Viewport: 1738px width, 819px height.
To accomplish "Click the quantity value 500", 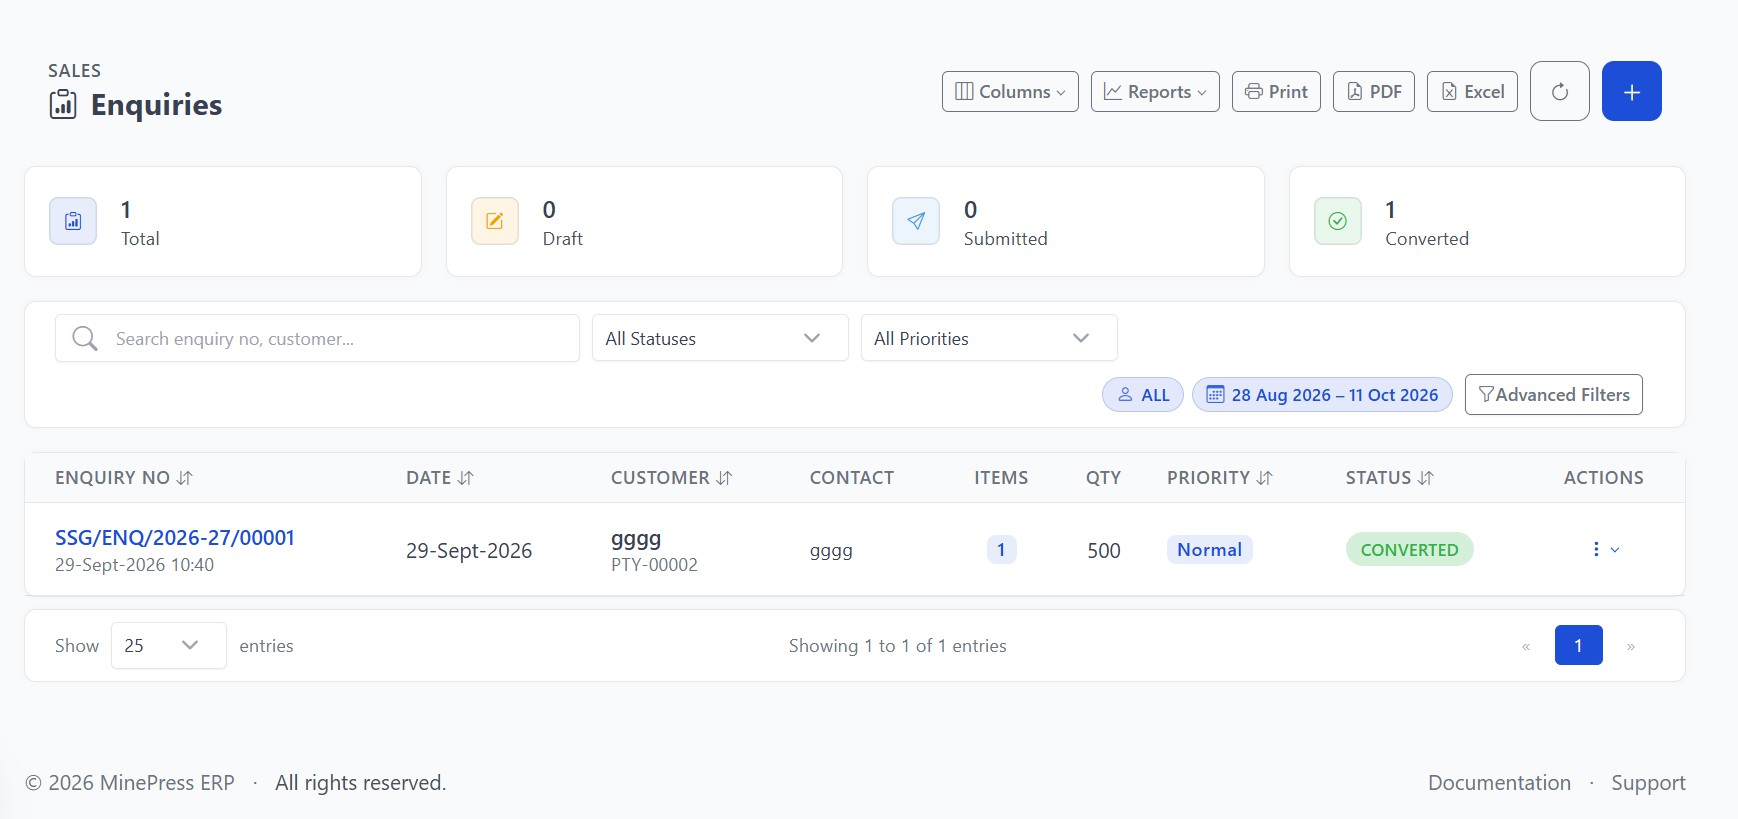I will tap(1104, 550).
